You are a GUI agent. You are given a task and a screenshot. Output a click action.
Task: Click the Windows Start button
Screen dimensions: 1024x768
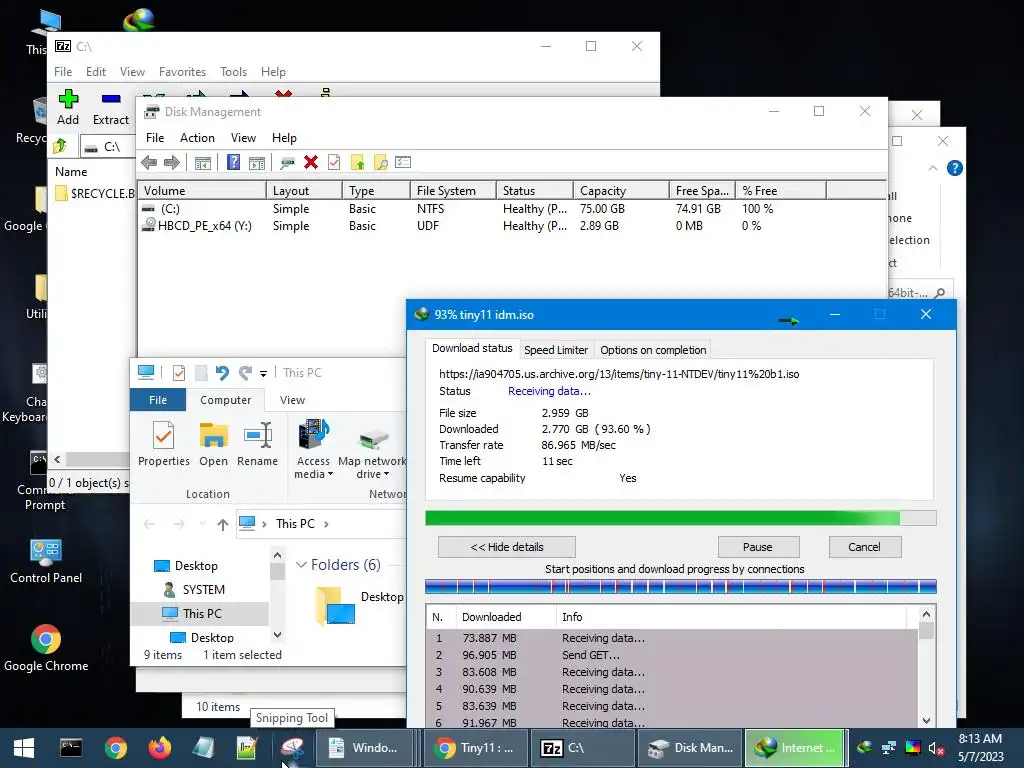[x=24, y=748]
